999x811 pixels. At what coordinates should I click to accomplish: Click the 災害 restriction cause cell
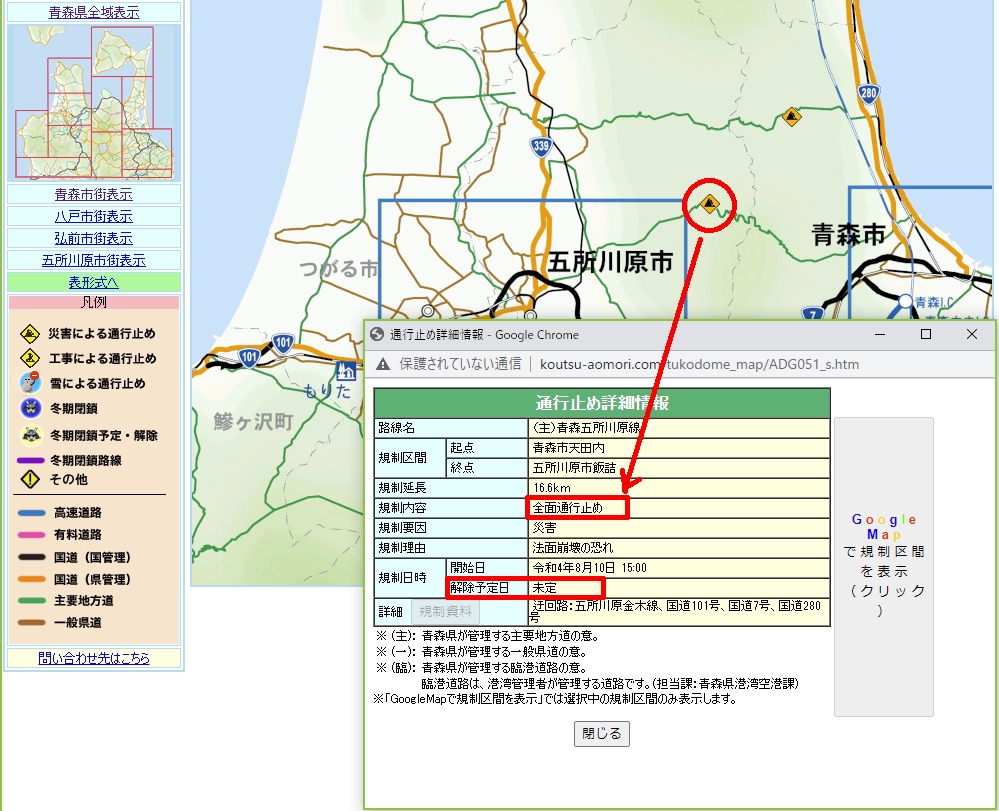coord(679,528)
